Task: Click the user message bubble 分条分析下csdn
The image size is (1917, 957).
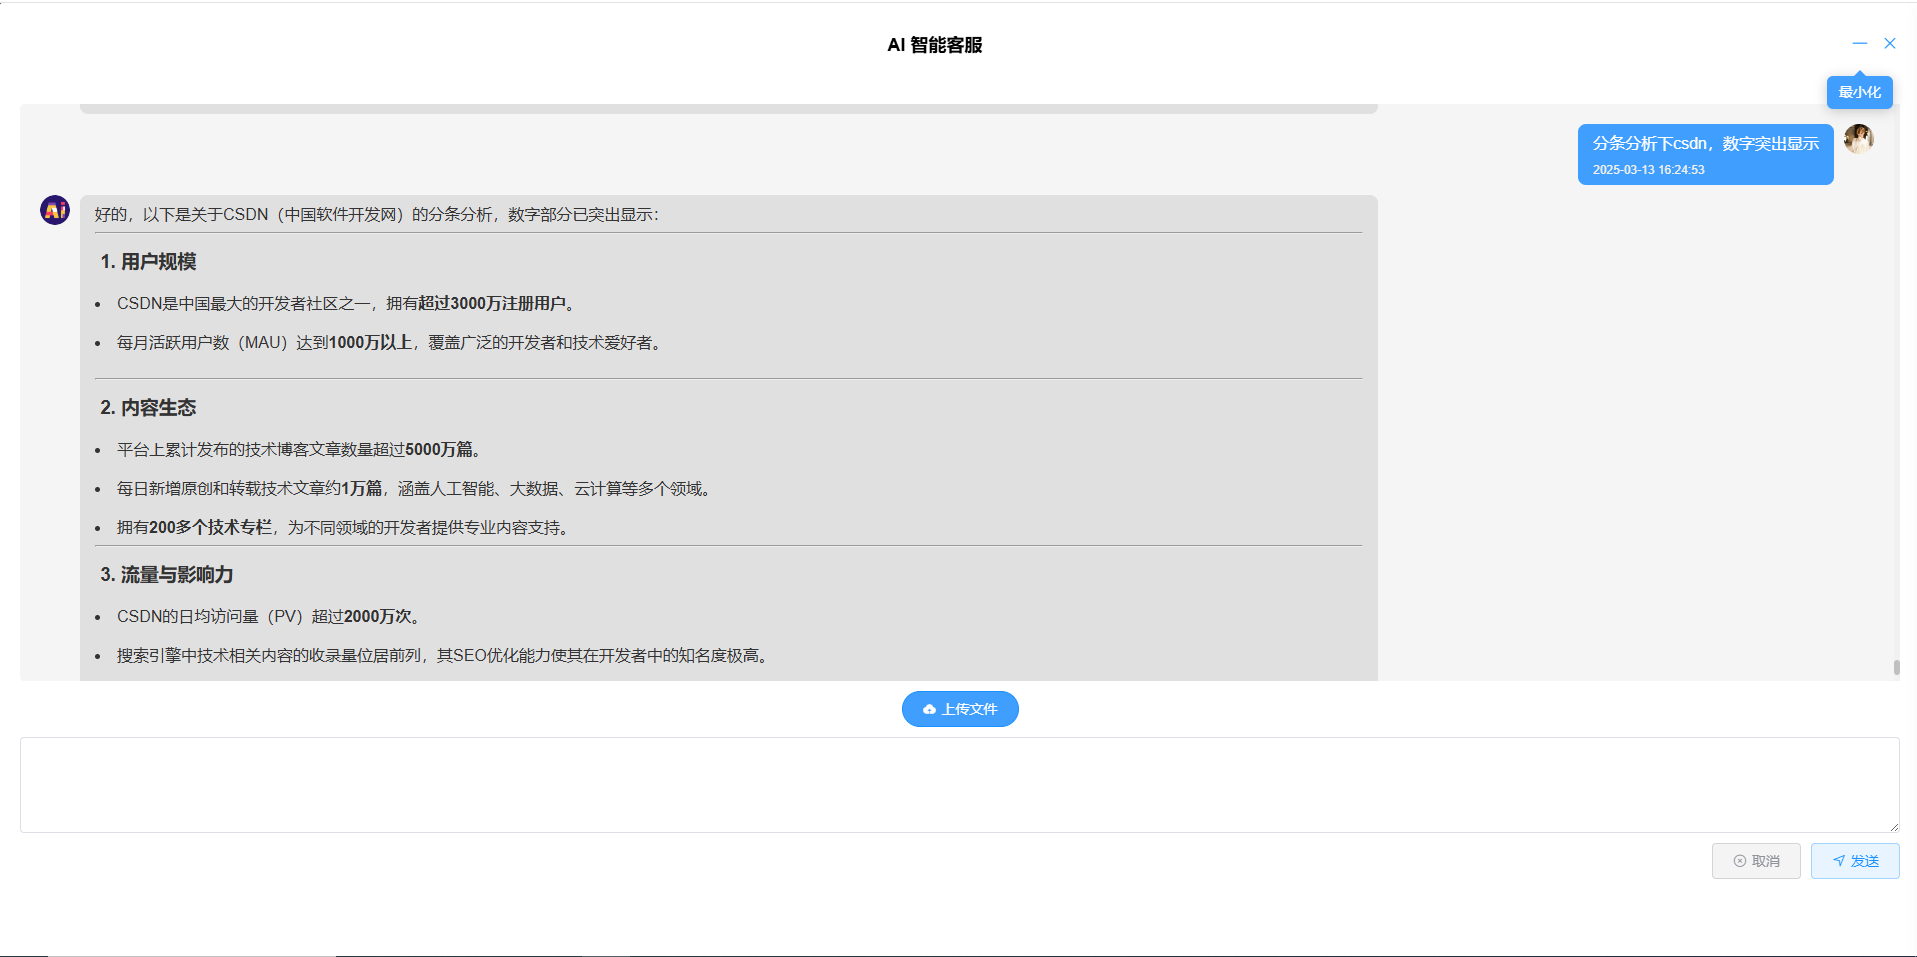Action: [1706, 154]
